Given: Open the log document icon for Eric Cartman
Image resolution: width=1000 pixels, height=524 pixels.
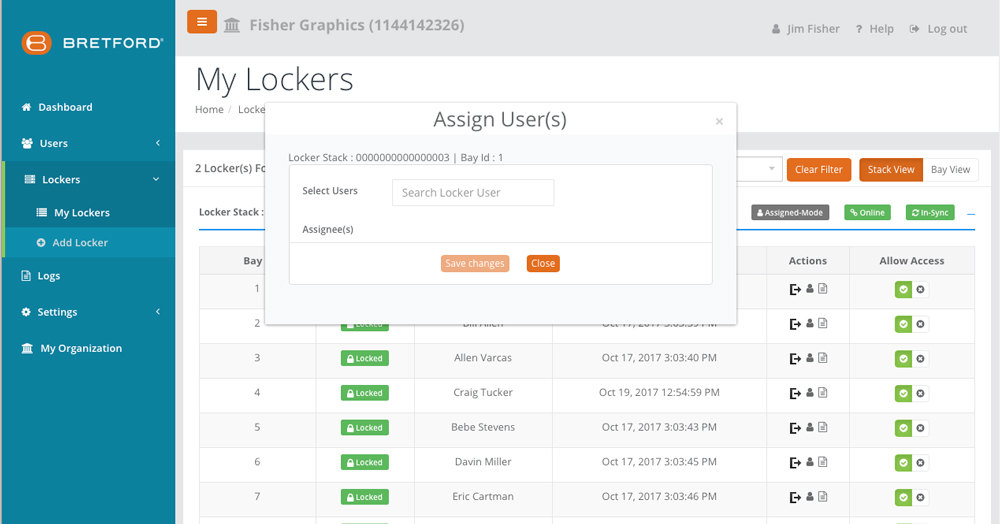Looking at the screenshot, I should (823, 497).
